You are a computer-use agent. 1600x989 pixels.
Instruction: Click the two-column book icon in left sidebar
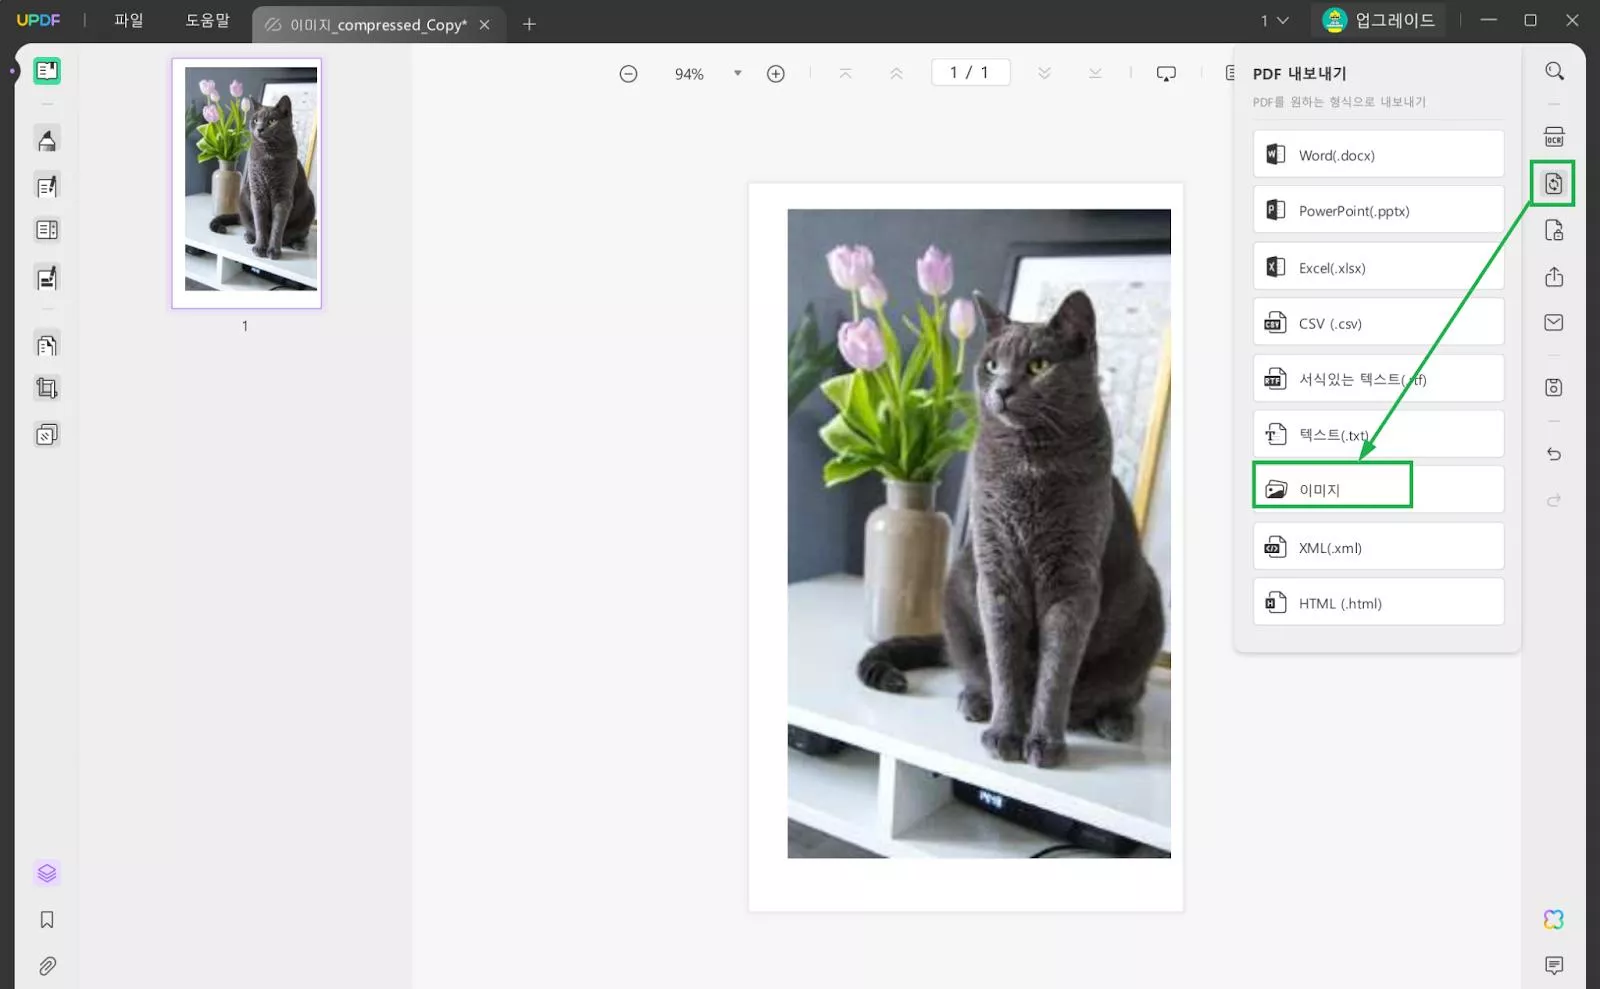click(47, 230)
